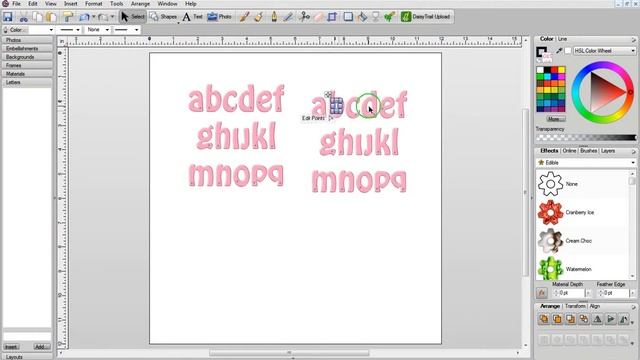This screenshot has height=360, width=640.
Task: Activate the Select arrow tool
Action: click(x=133, y=17)
